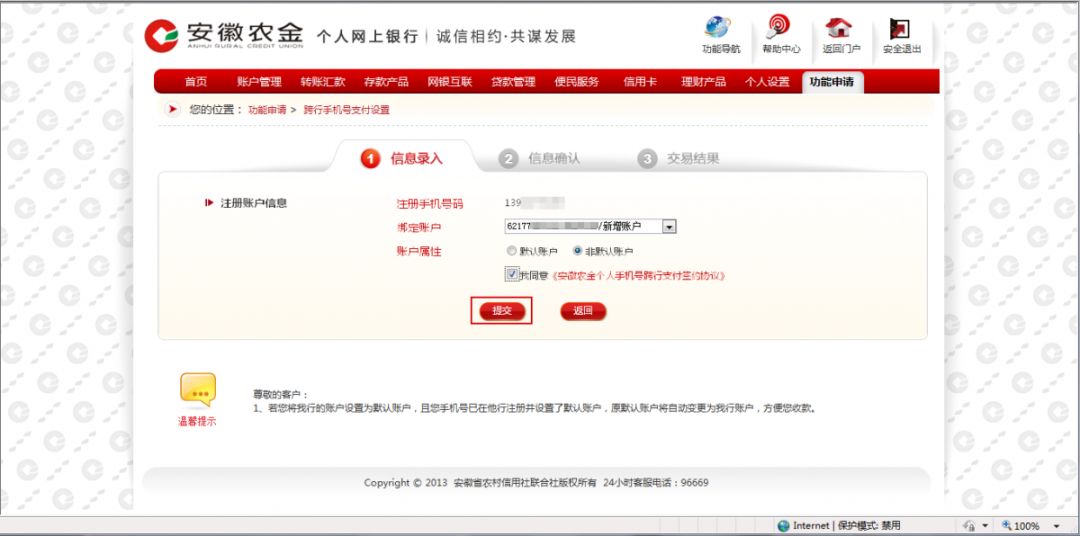Click the location arrow icon beside 您的位置
The height and width of the screenshot is (536, 1080).
coord(172,110)
